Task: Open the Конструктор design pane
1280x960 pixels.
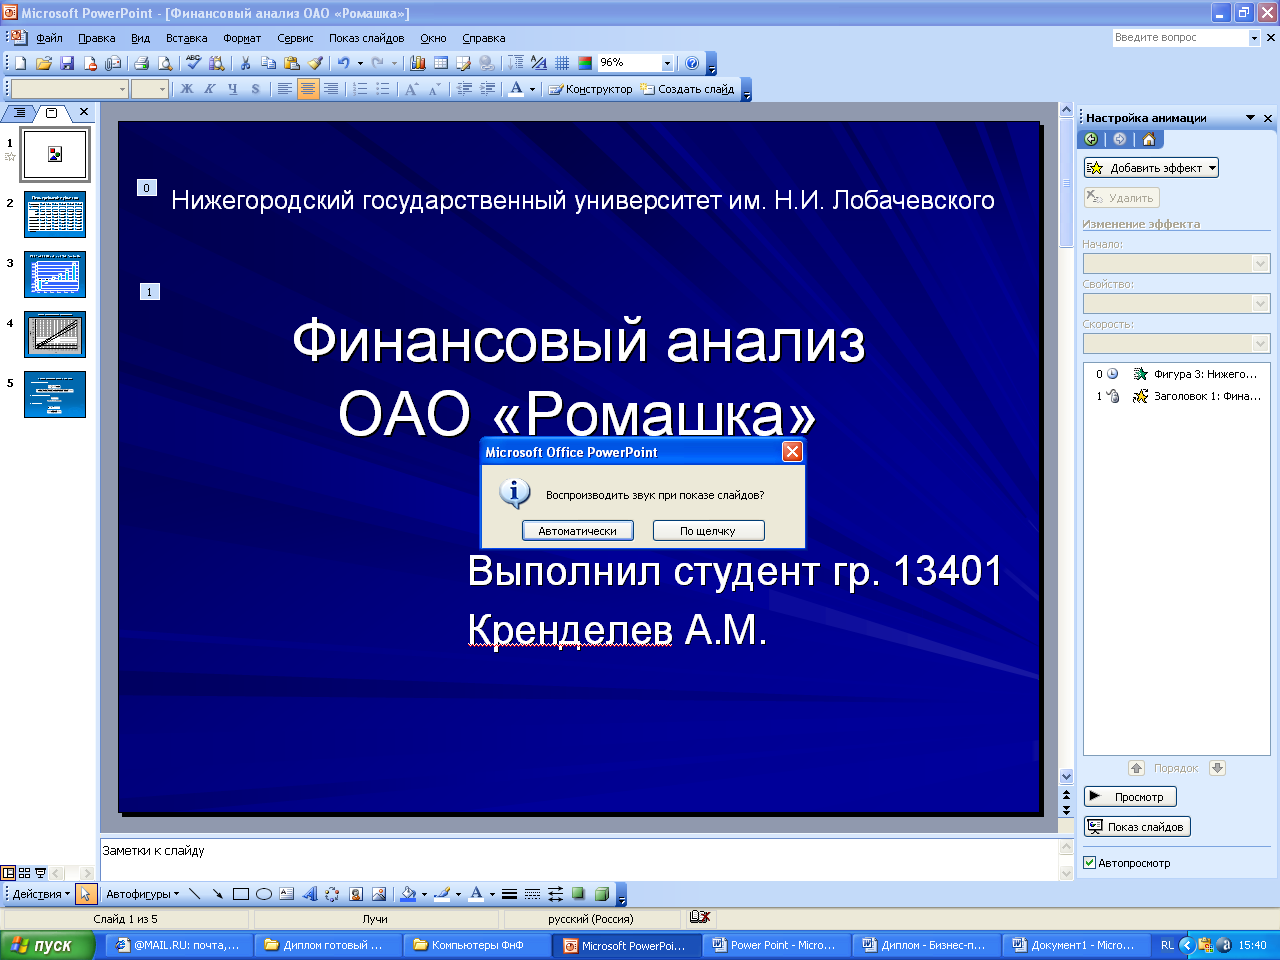Action: pos(591,89)
